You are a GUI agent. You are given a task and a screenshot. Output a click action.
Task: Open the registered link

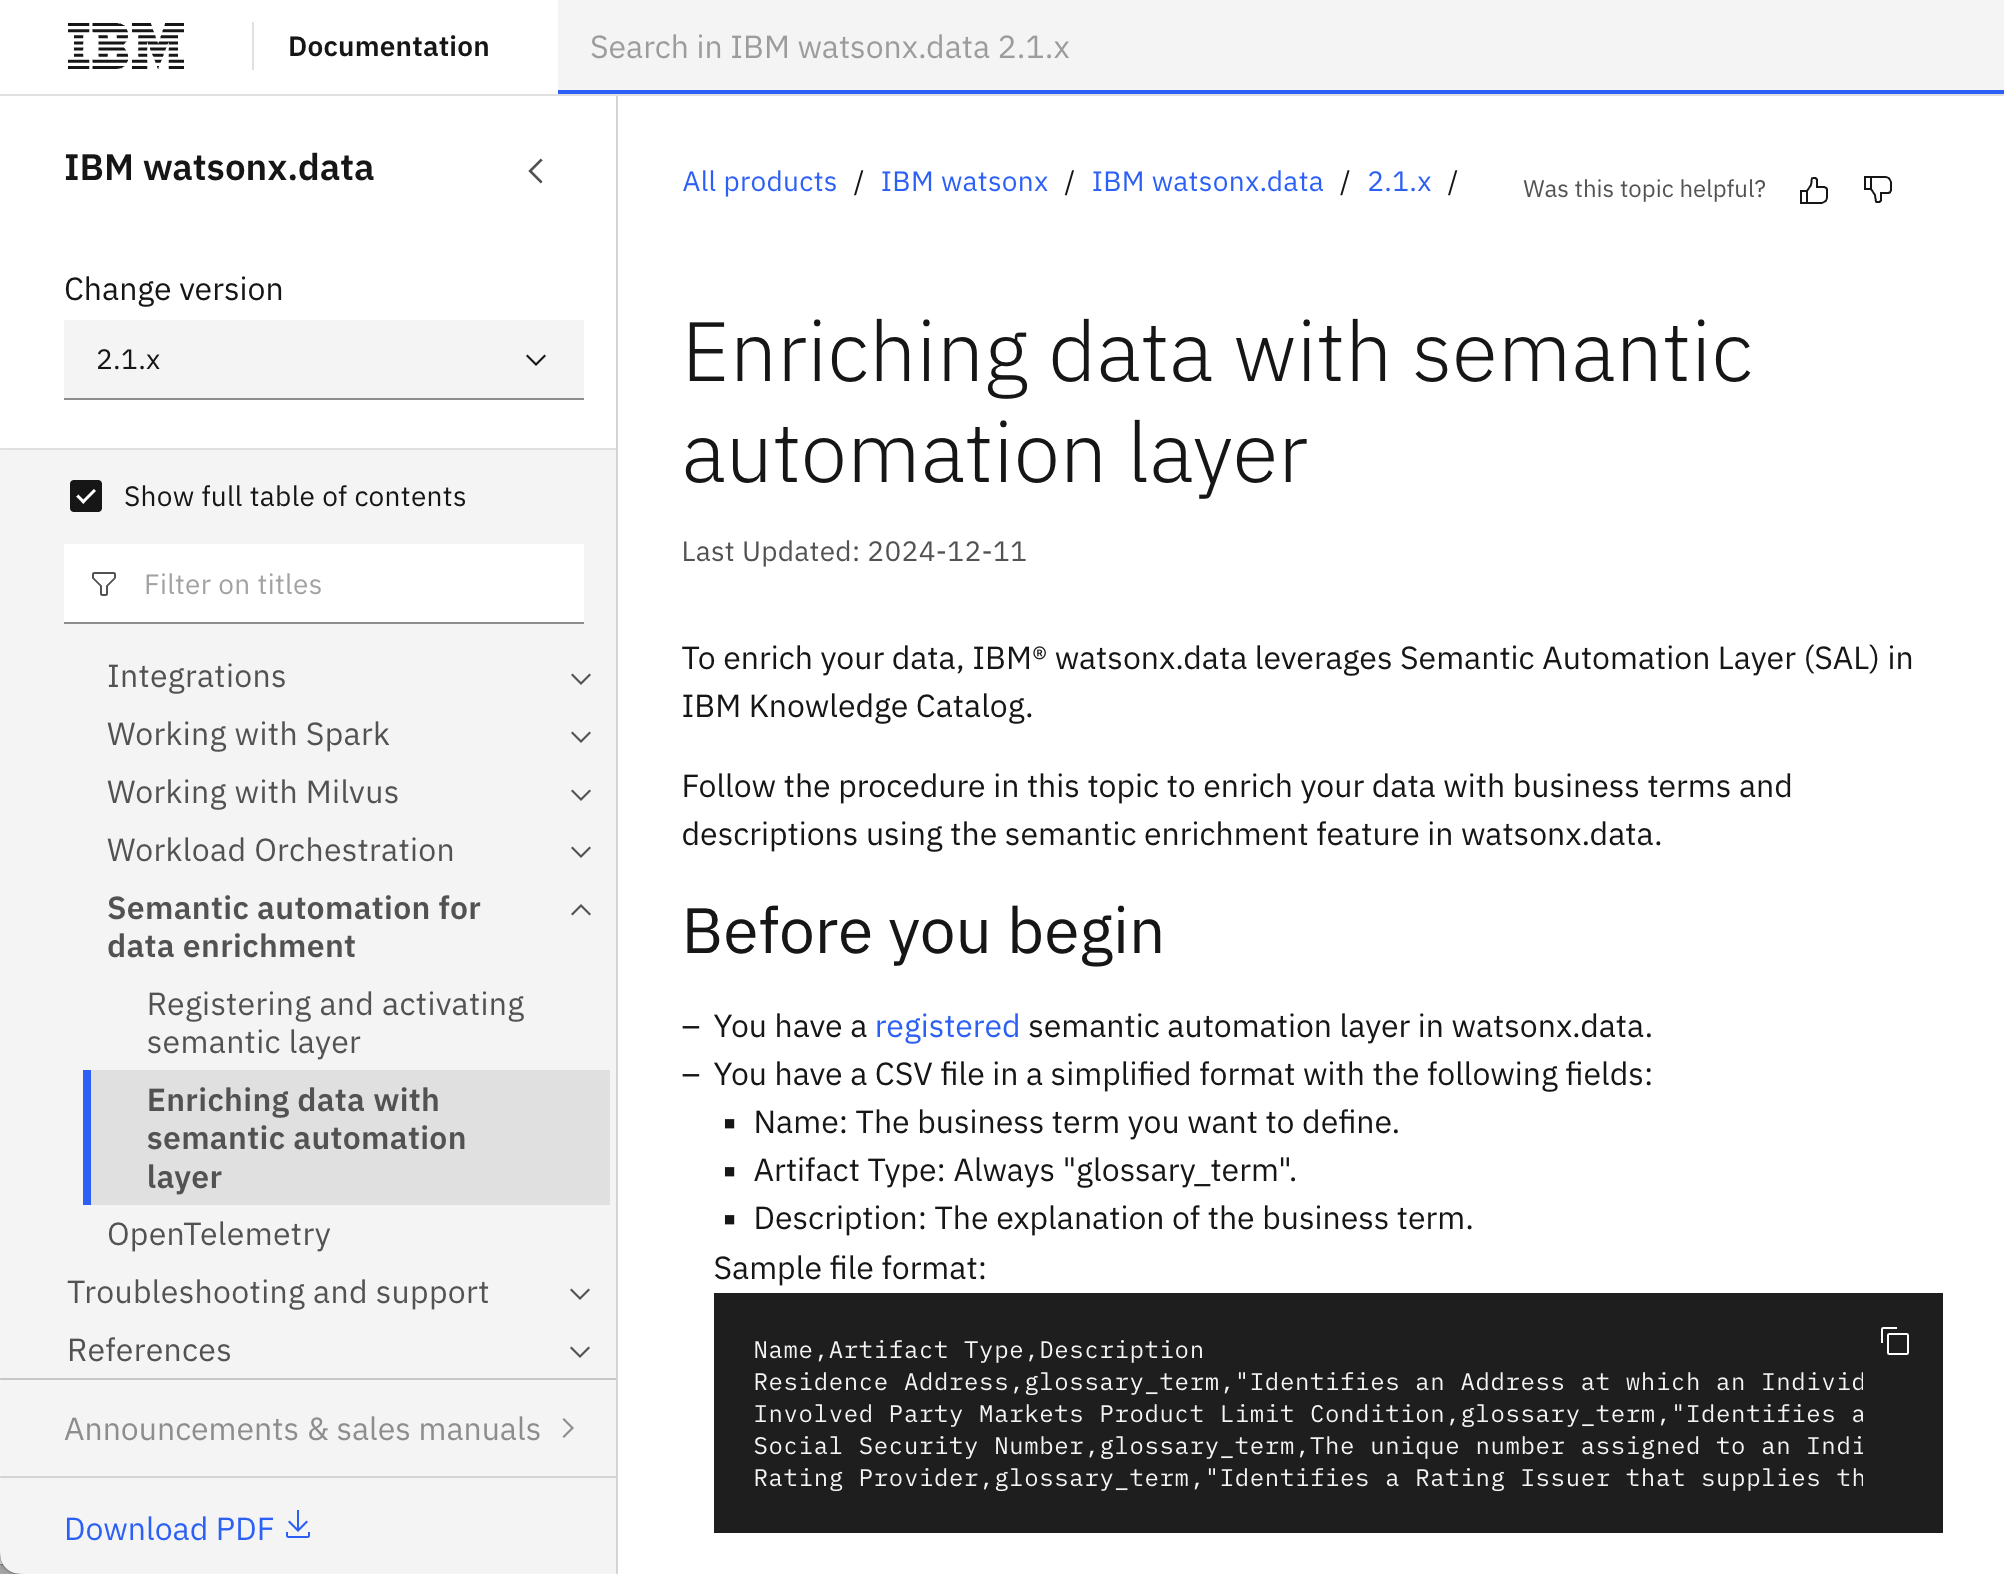946,1026
